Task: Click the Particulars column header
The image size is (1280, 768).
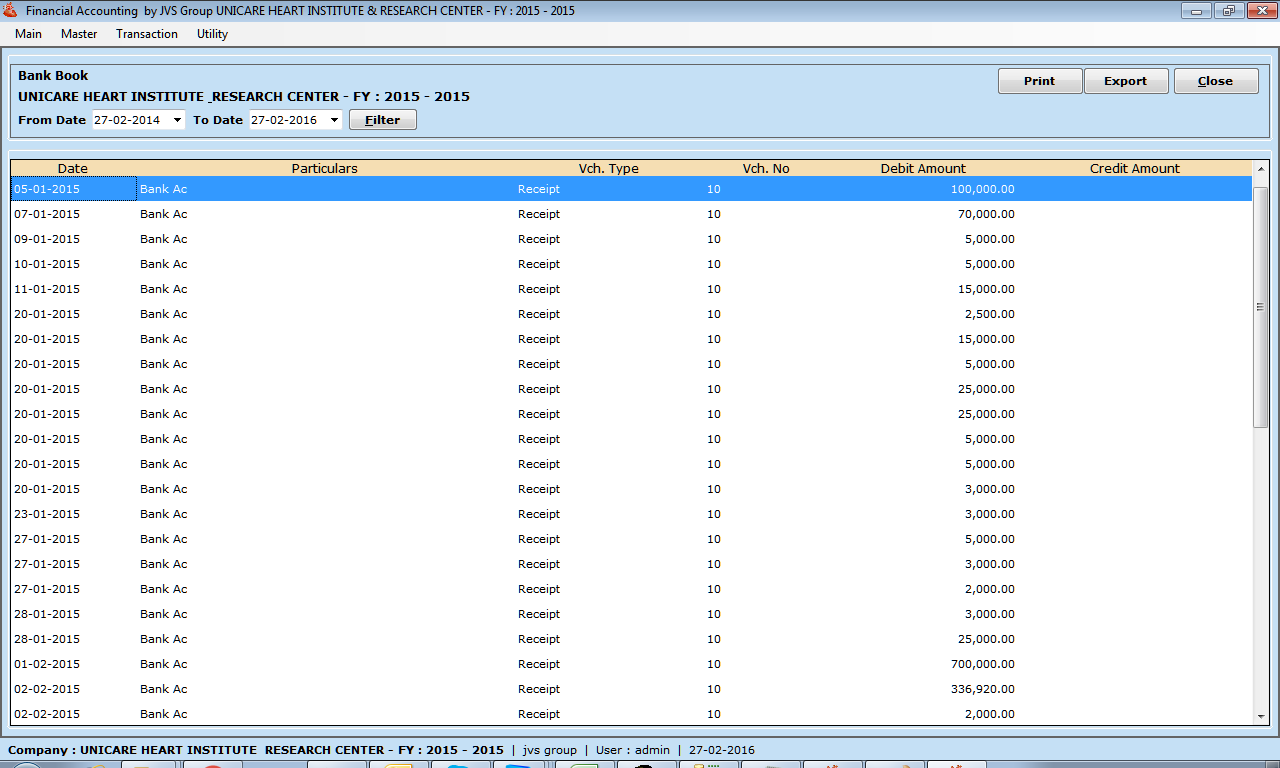Action: click(324, 168)
